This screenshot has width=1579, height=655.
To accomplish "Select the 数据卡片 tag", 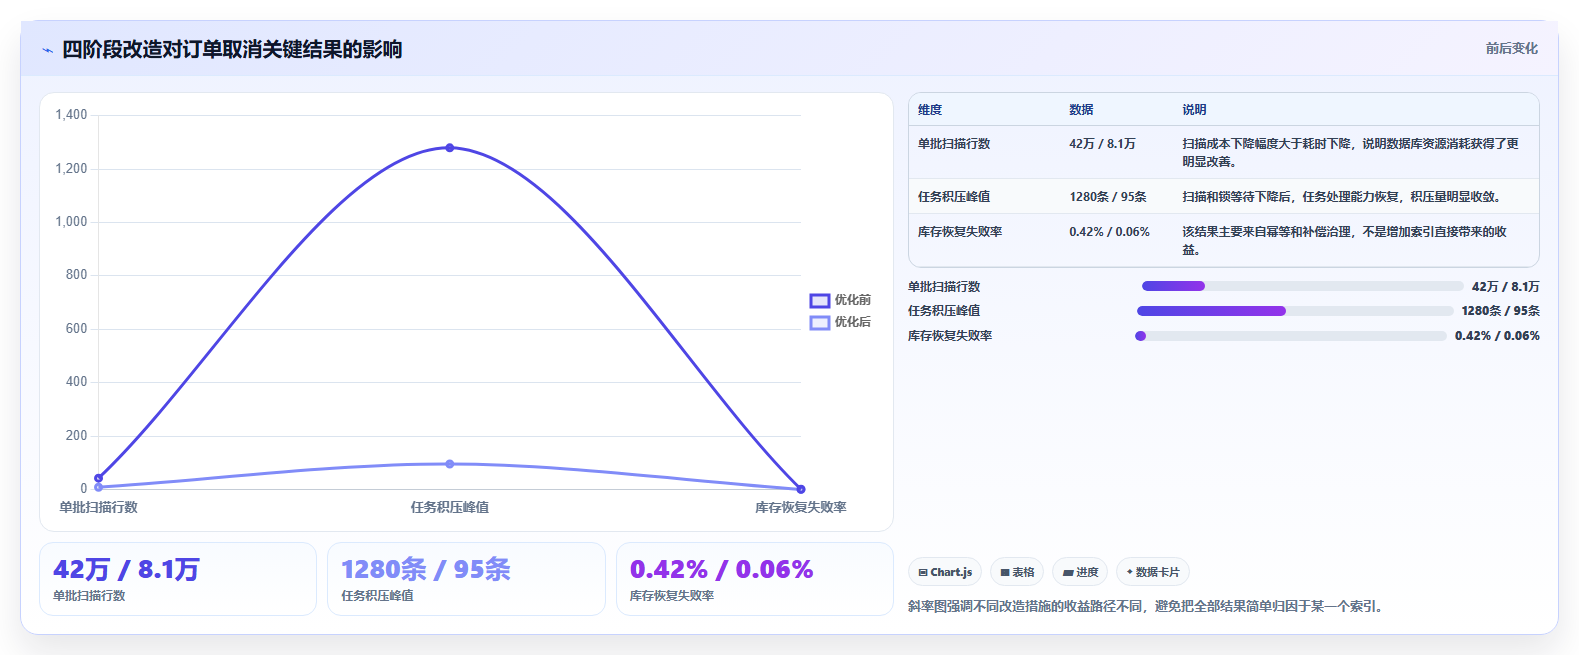I will point(1153,572).
